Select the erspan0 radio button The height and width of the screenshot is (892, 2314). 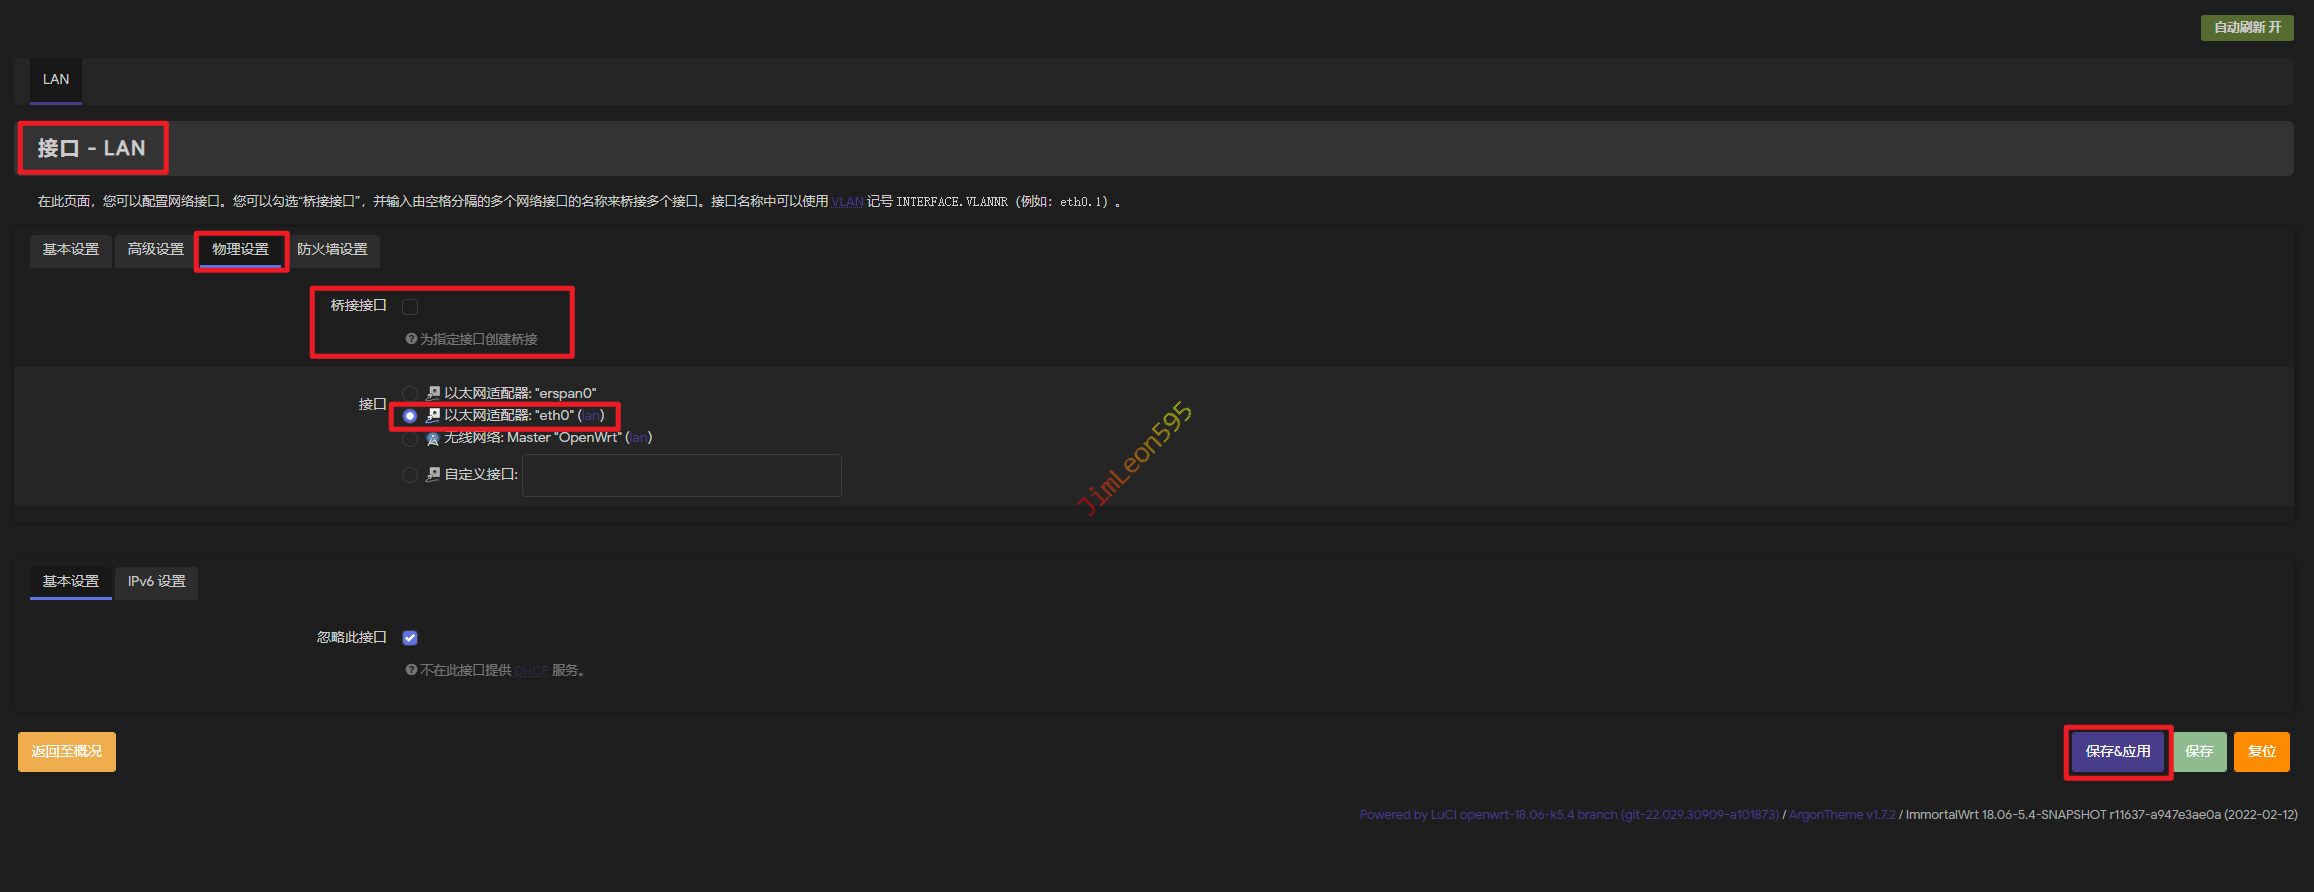[410, 393]
